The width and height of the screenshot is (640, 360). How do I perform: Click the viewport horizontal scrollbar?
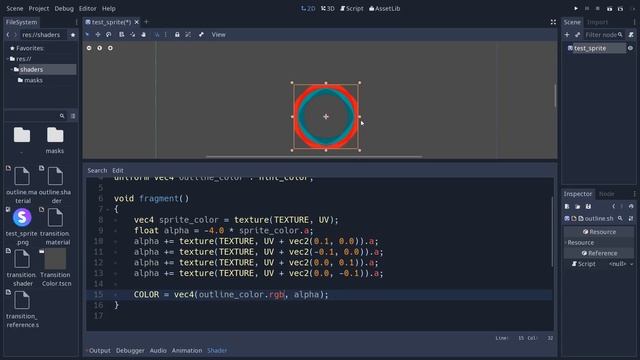coord(313,156)
